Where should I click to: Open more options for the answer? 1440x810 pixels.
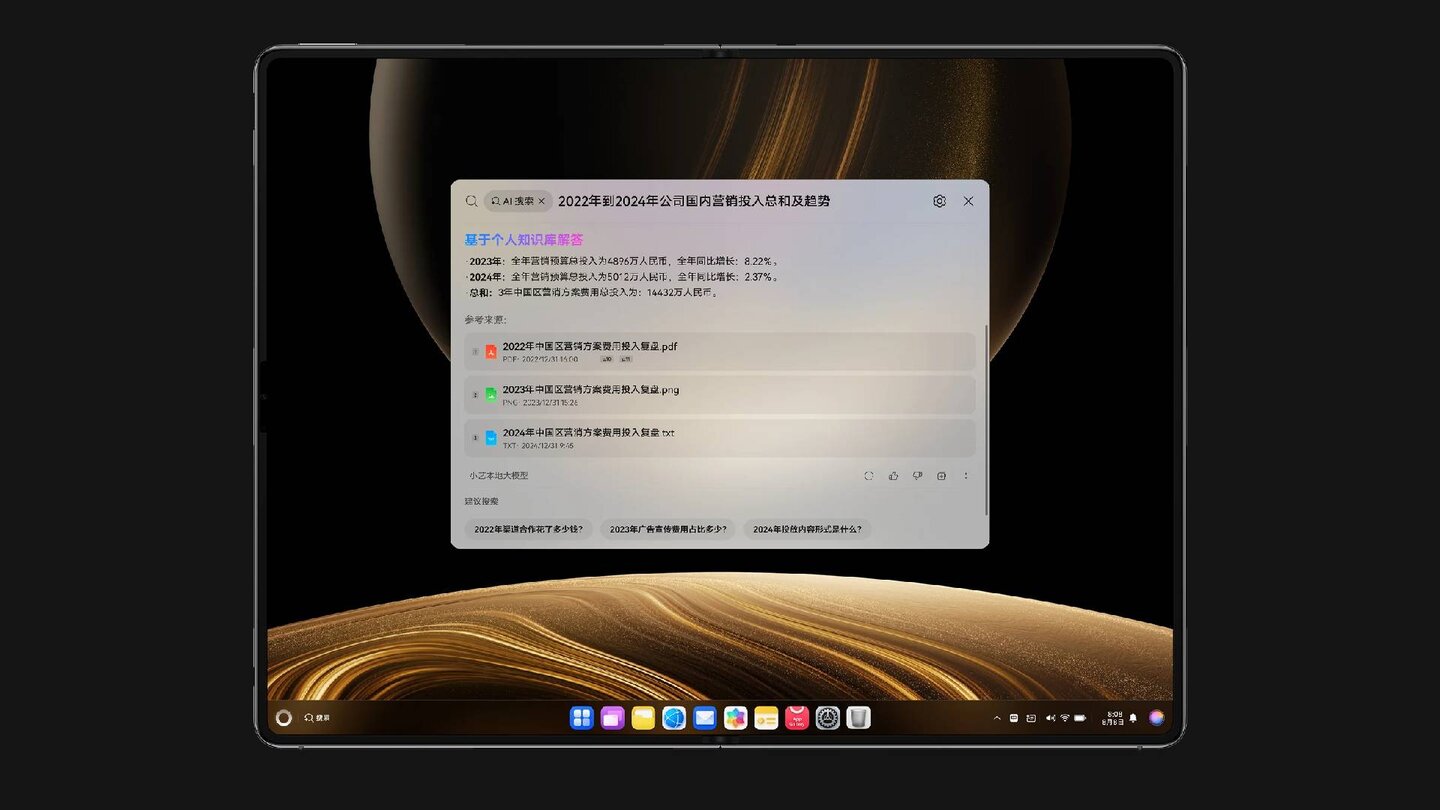click(966, 476)
